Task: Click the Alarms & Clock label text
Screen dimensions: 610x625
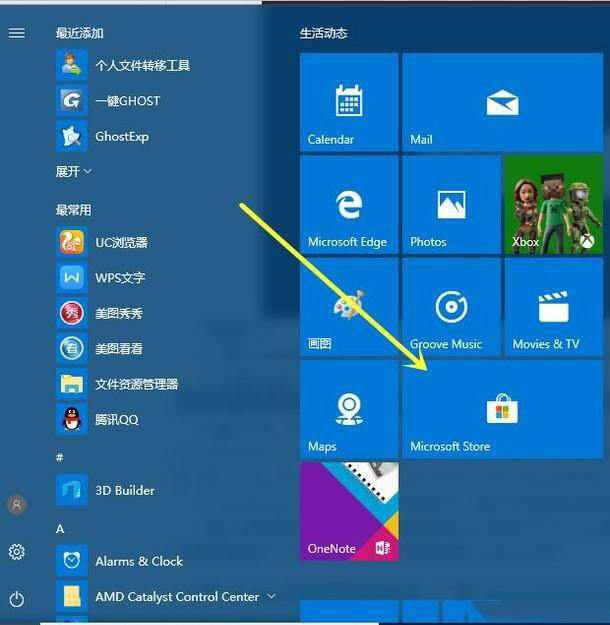Action: point(139,562)
